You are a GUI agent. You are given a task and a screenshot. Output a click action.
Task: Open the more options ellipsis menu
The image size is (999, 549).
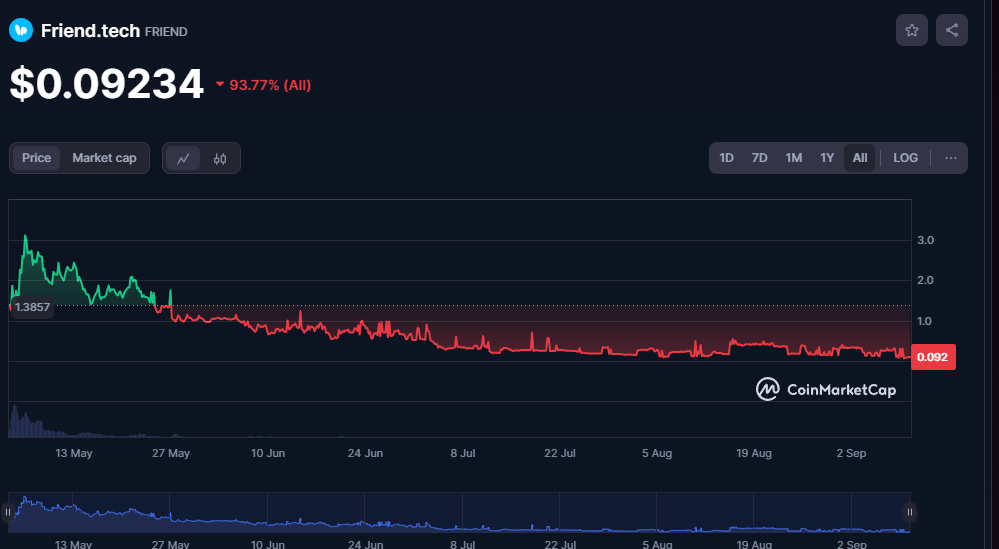951,158
